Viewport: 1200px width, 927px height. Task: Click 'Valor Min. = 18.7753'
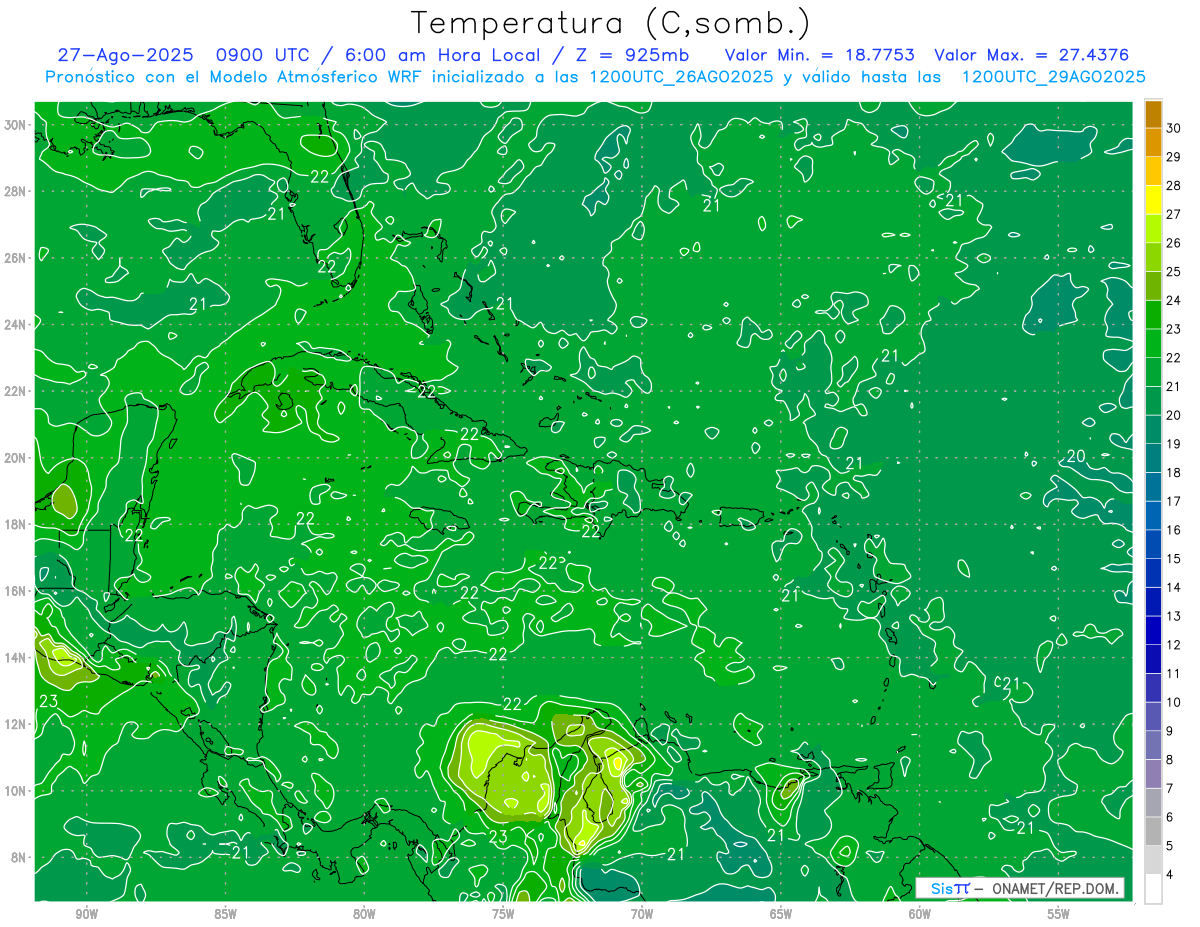tap(820, 55)
